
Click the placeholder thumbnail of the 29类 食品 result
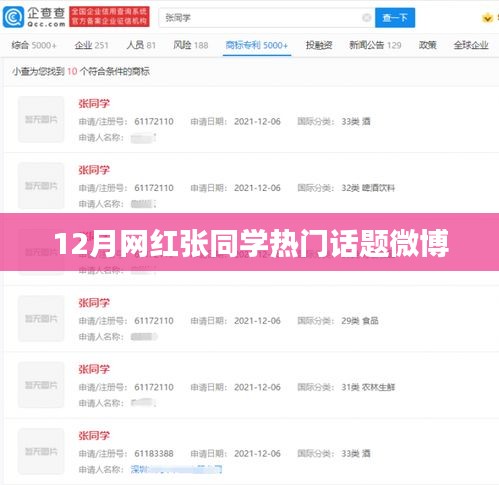click(41, 318)
